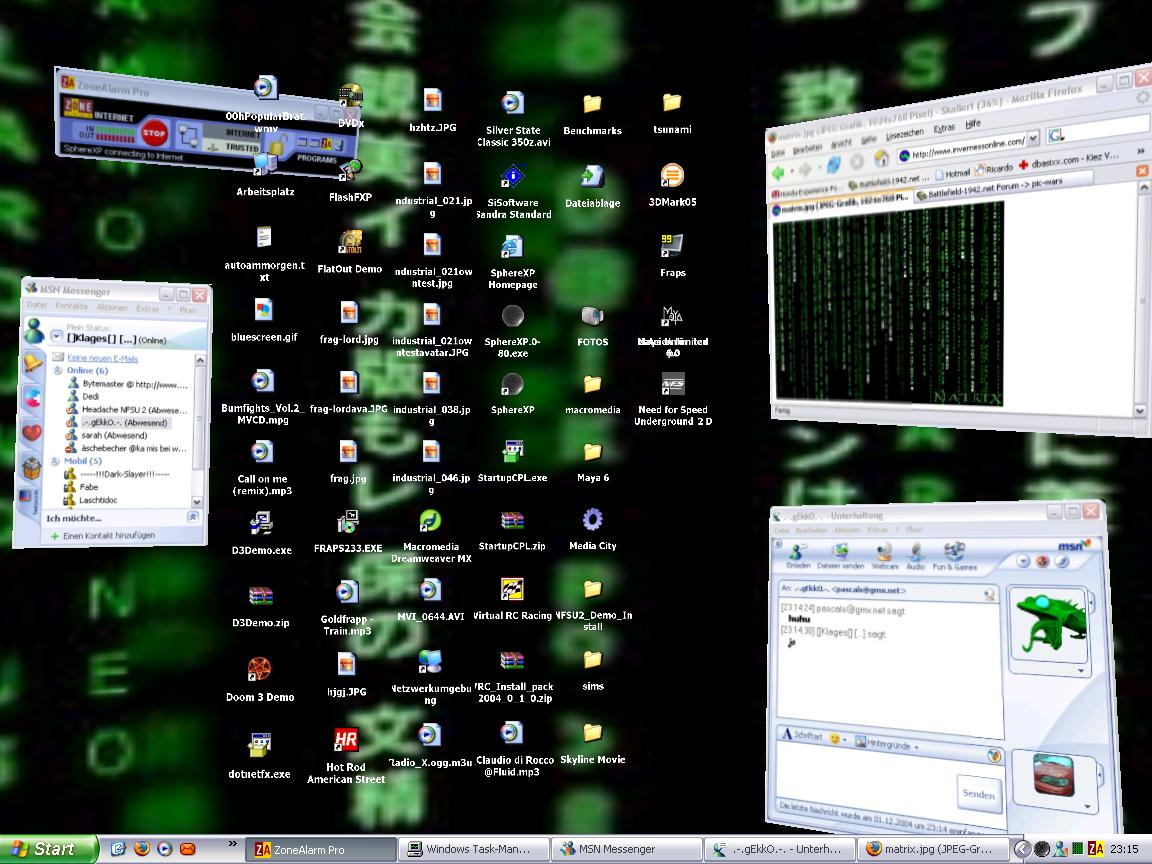Screen dimensions: 1152x864
Task: Click the Audio icon in chat toolbar
Action: click(x=915, y=556)
